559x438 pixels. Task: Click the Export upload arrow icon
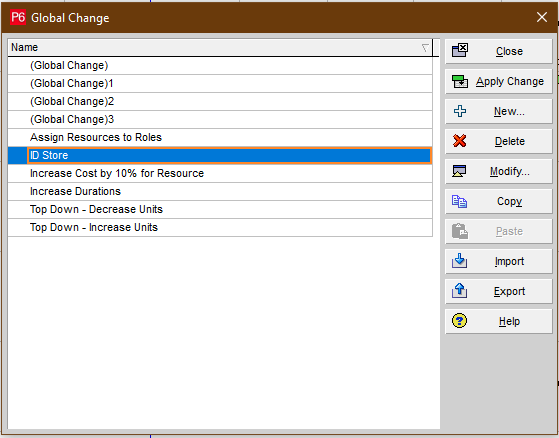460,291
